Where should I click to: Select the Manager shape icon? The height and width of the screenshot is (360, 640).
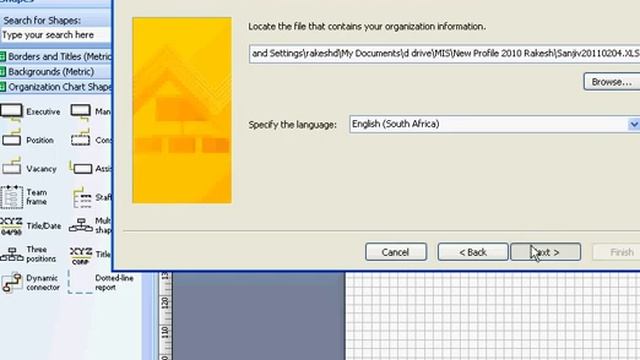pos(80,112)
